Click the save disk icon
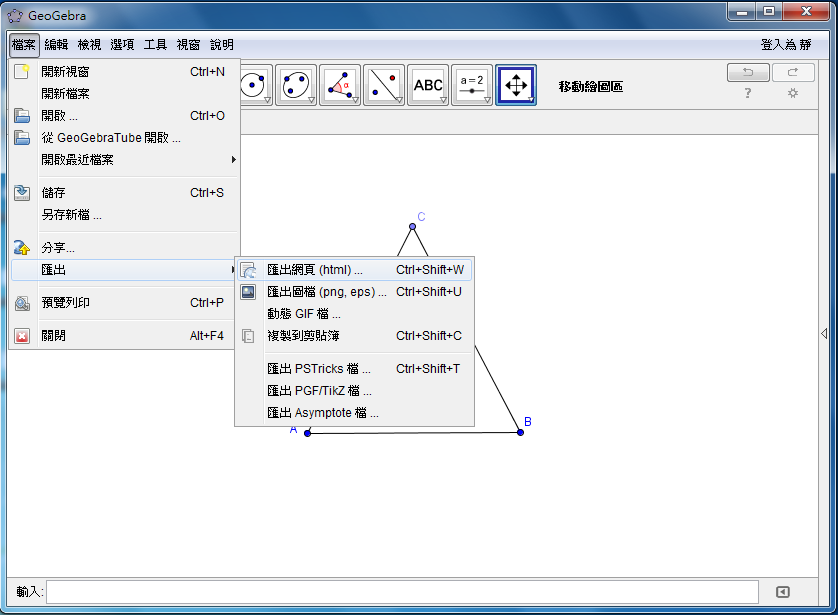The width and height of the screenshot is (838, 615). [x=22, y=193]
